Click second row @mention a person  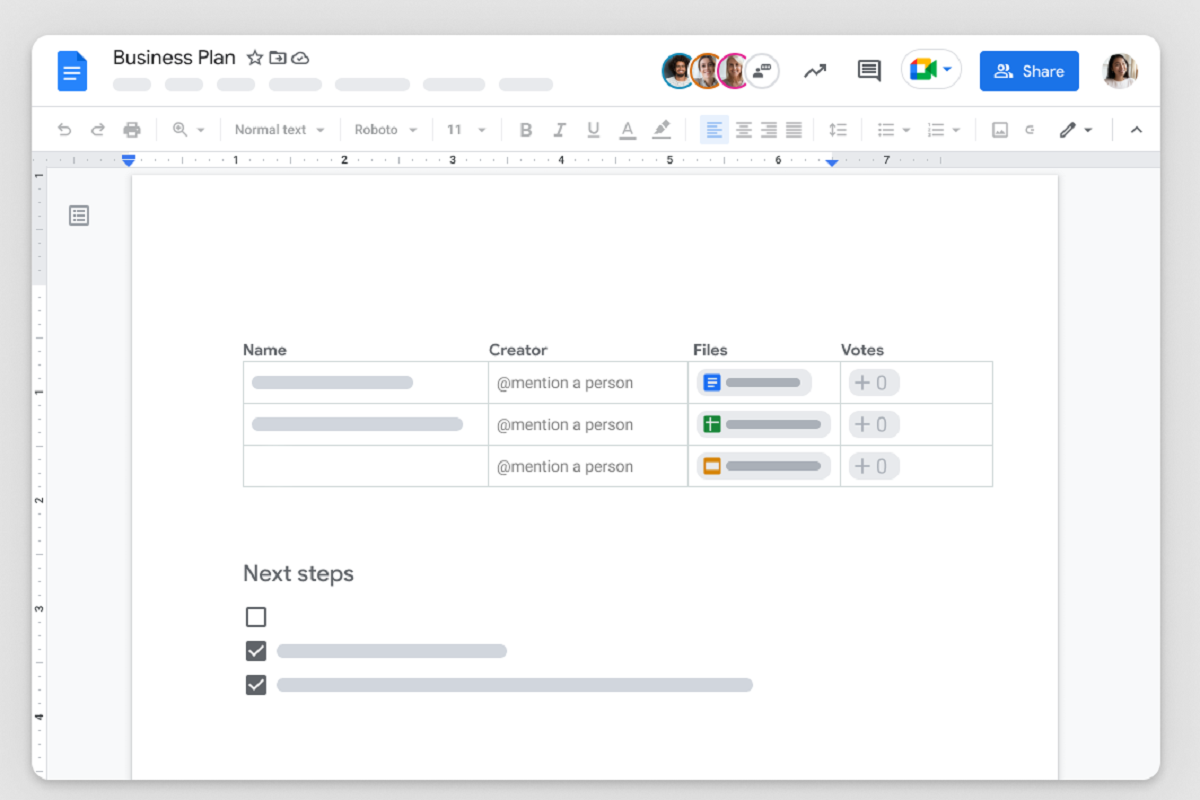coord(565,425)
